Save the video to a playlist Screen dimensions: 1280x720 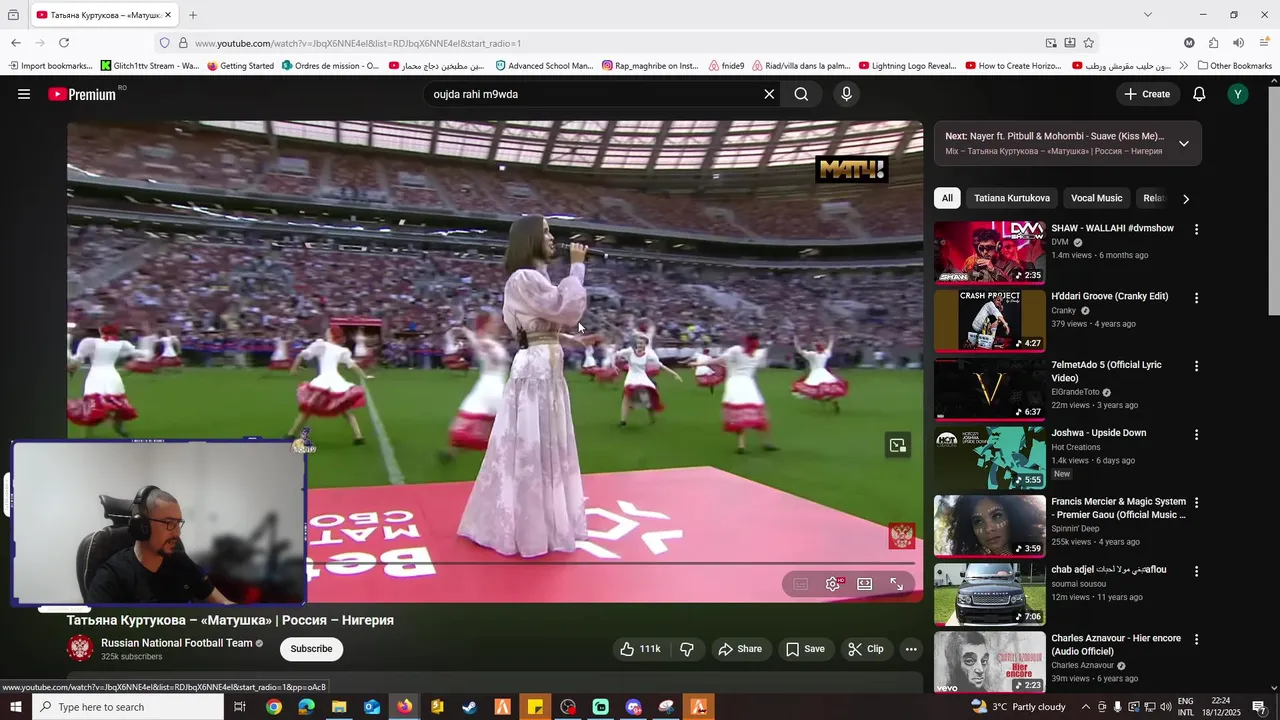805,649
